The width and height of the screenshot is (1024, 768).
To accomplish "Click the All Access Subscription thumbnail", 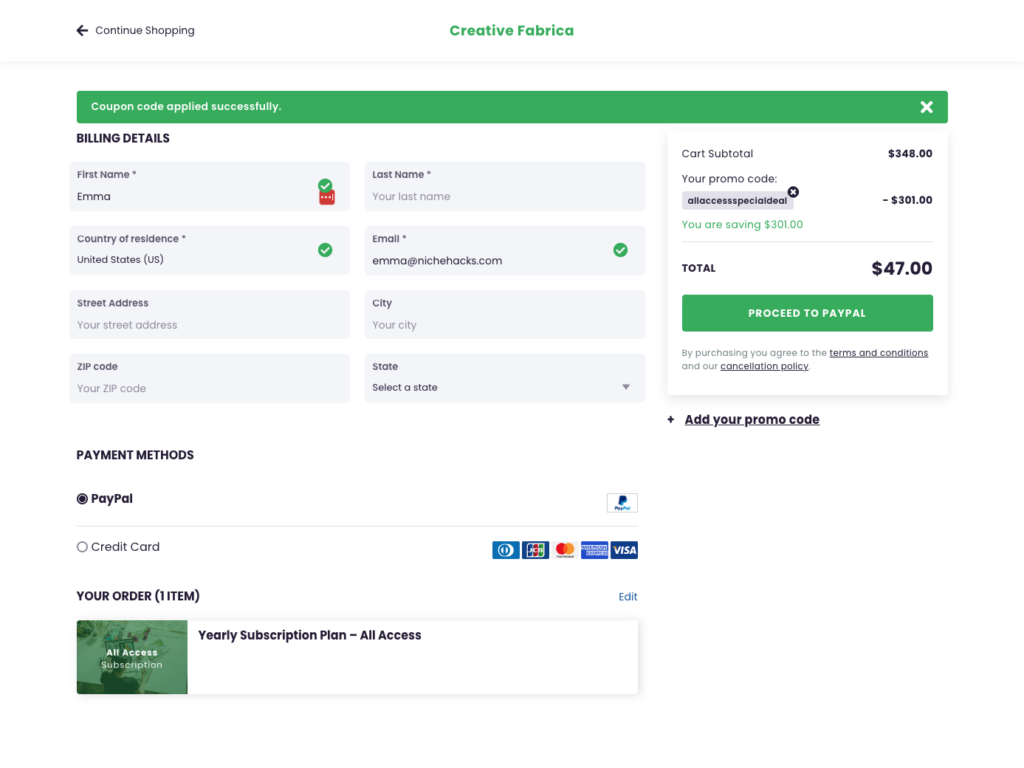I will (132, 658).
